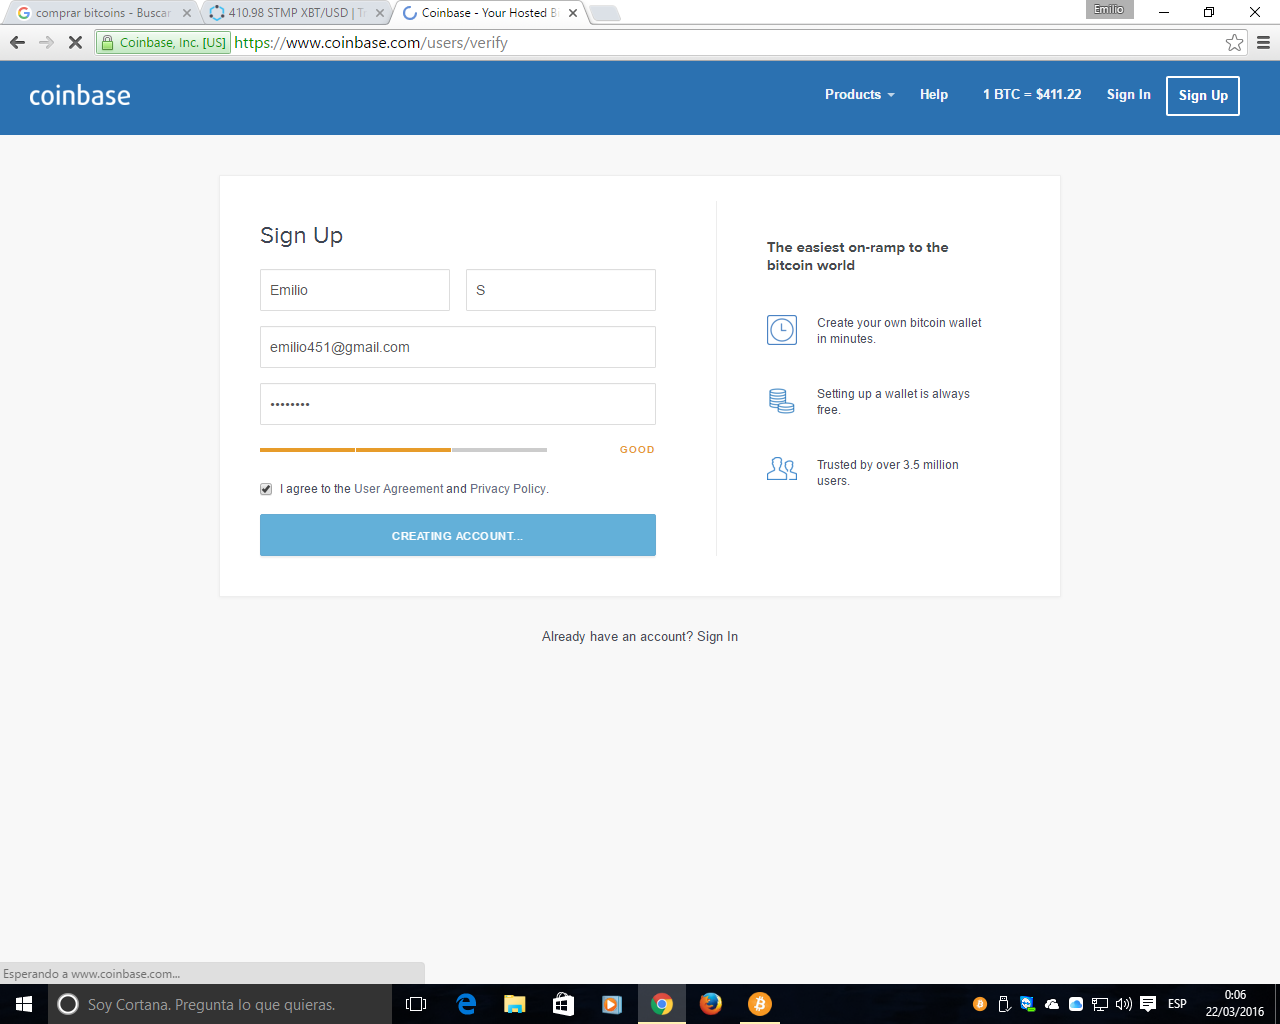
Task: Open the Privacy Policy link
Action: tap(508, 489)
